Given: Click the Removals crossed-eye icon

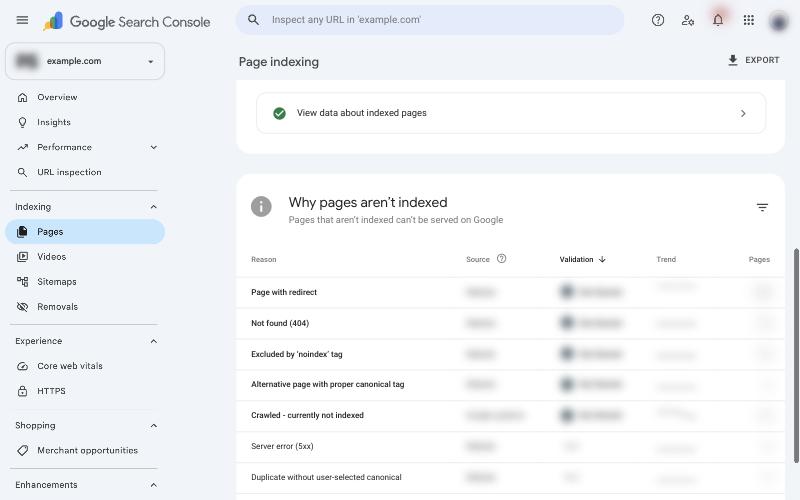Looking at the screenshot, I should point(22,307).
